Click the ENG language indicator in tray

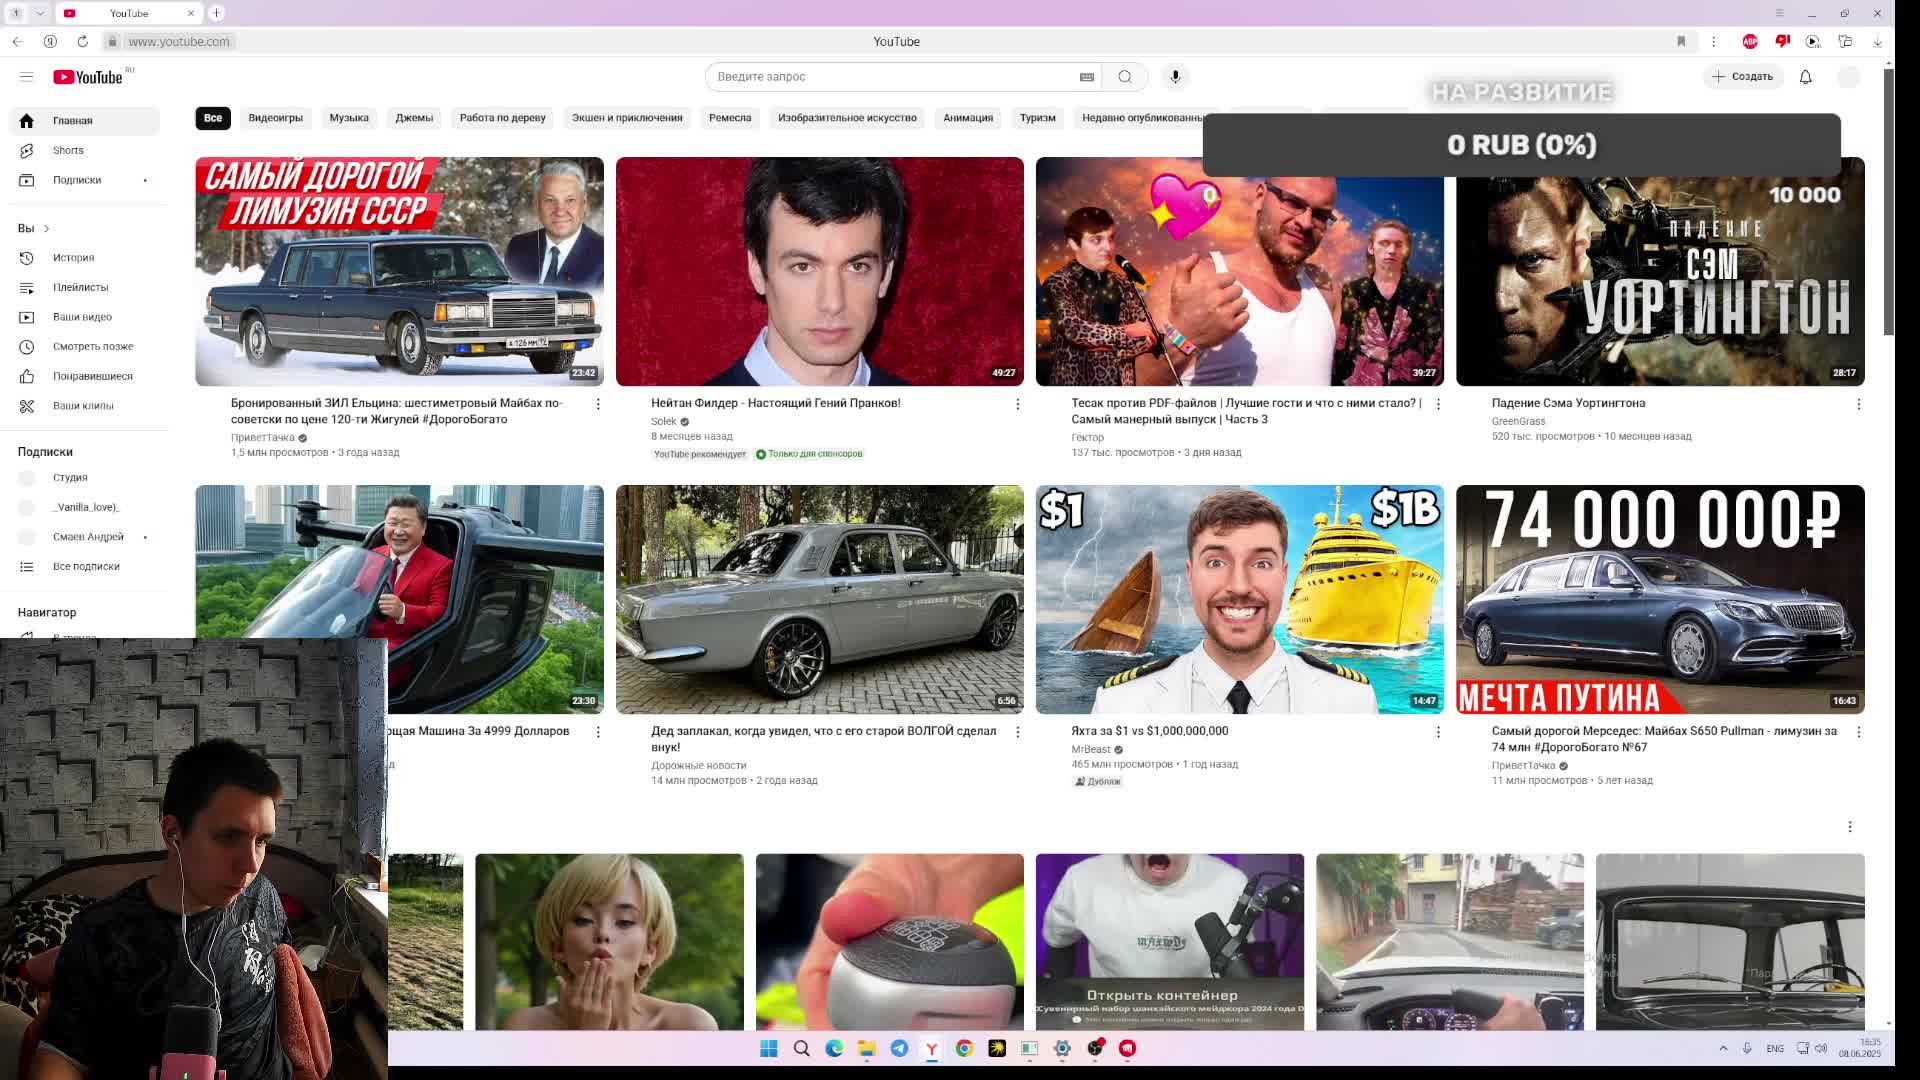click(1775, 1048)
